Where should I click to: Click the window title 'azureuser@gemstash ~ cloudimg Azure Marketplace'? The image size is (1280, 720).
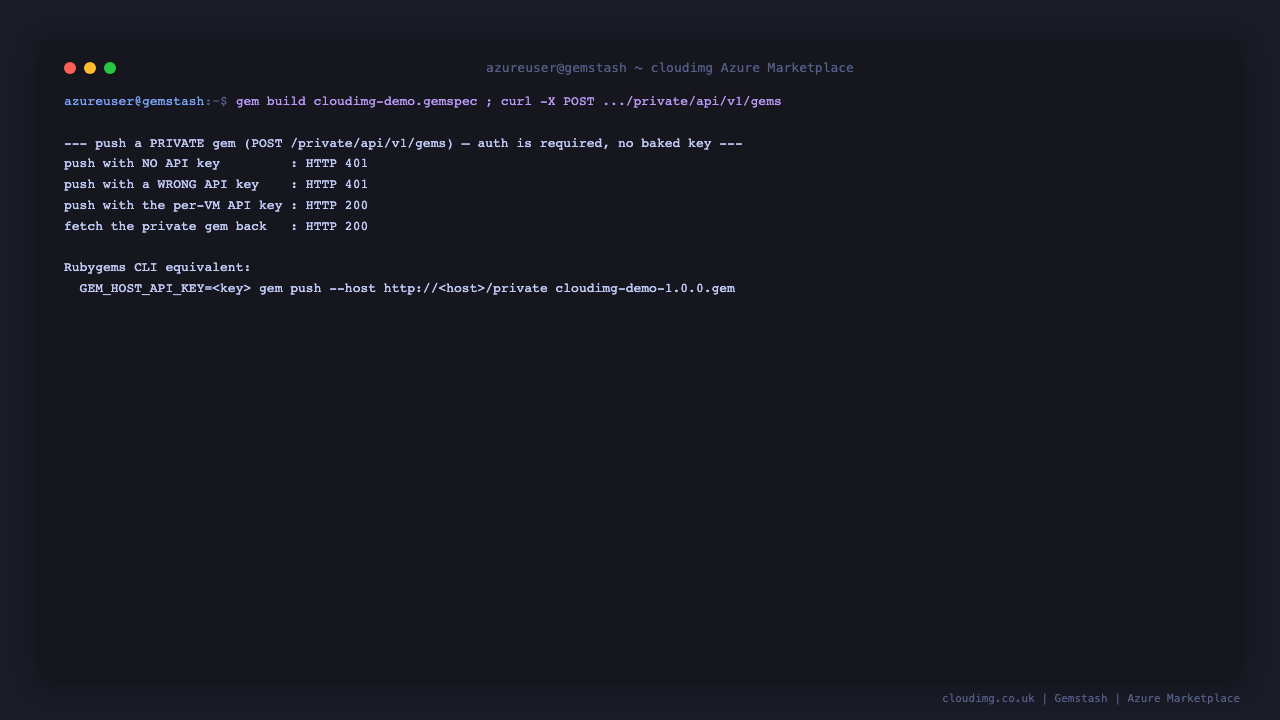(x=670, y=68)
